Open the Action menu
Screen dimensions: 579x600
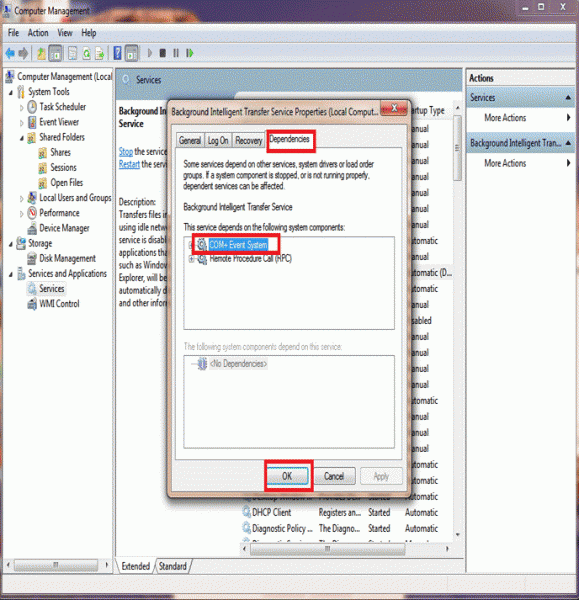pyautogui.click(x=38, y=33)
